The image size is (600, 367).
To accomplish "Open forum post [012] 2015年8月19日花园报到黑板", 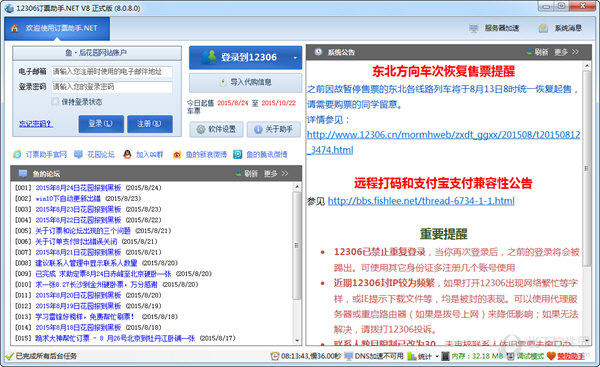I will tap(78, 306).
